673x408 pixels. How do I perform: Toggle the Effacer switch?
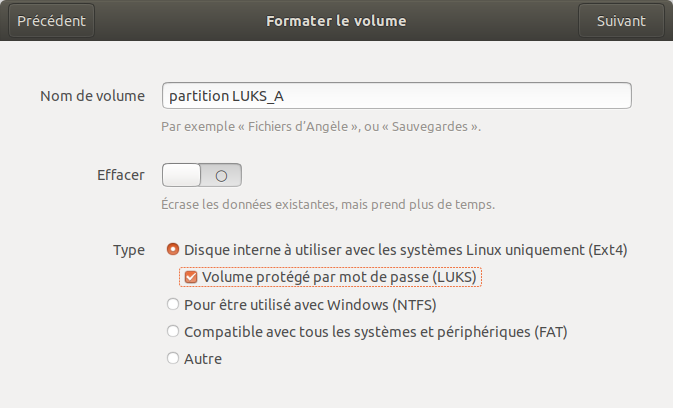pyautogui.click(x=201, y=175)
